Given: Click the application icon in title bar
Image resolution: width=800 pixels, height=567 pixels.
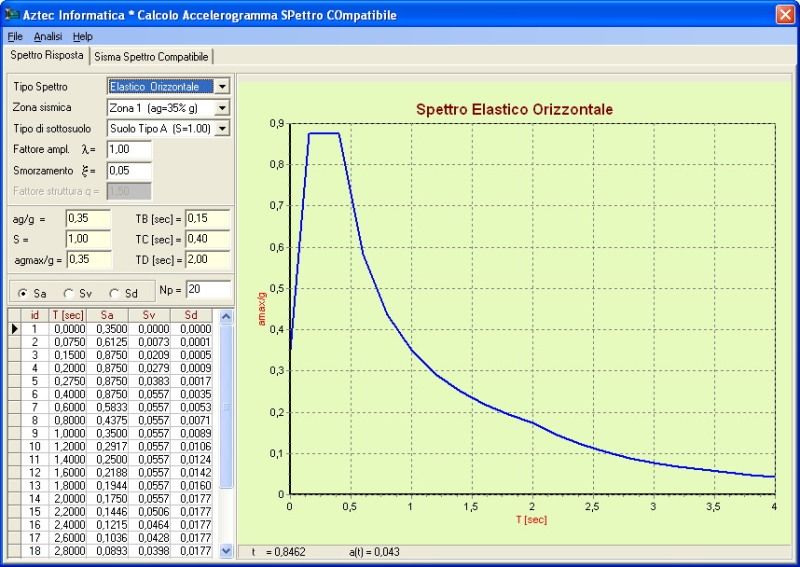Looking at the screenshot, I should point(11,14).
